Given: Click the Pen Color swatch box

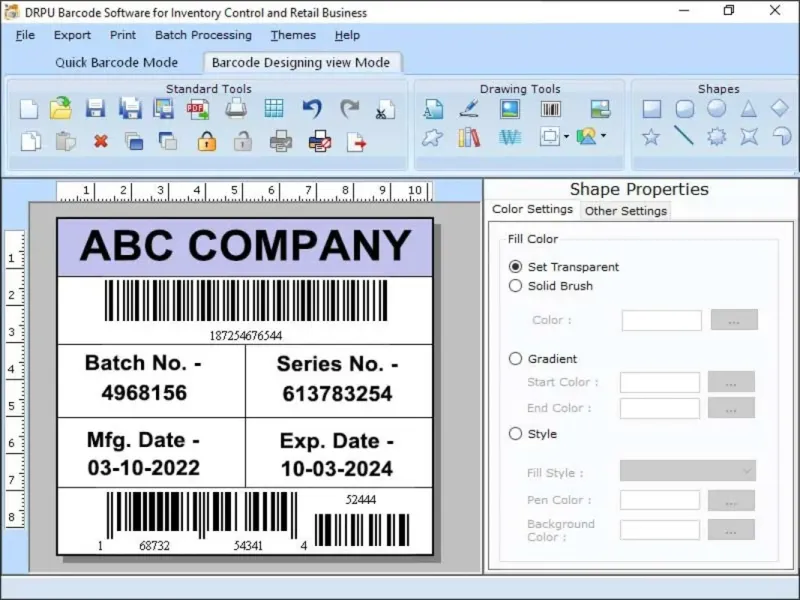Looking at the screenshot, I should pyautogui.click(x=660, y=500).
